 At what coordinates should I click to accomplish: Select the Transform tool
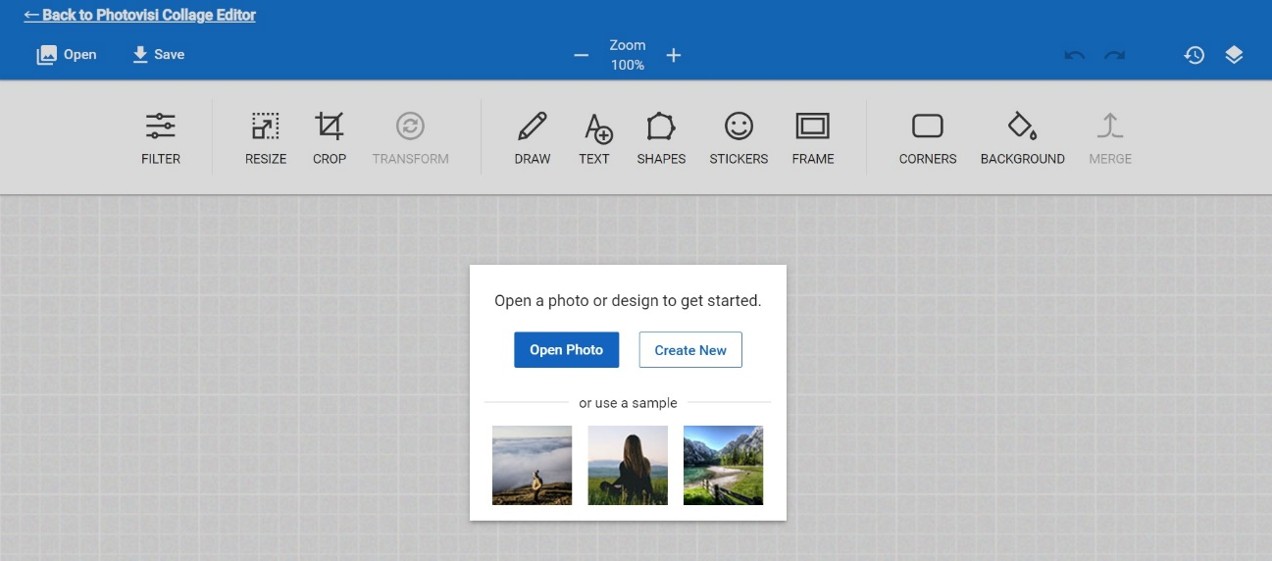point(410,138)
